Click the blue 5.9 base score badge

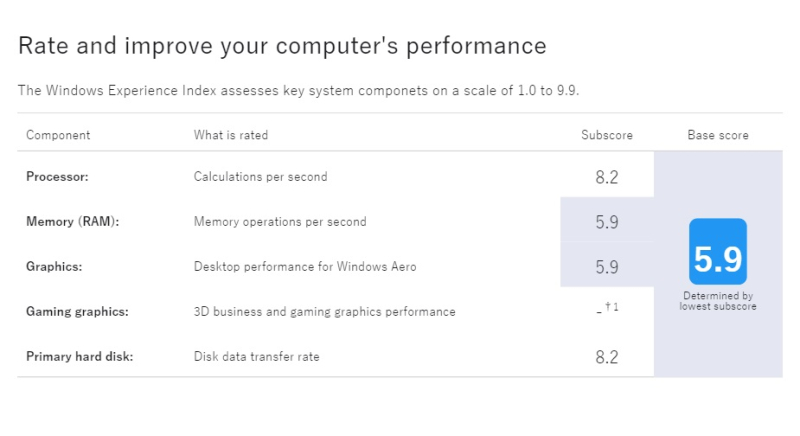click(x=718, y=251)
